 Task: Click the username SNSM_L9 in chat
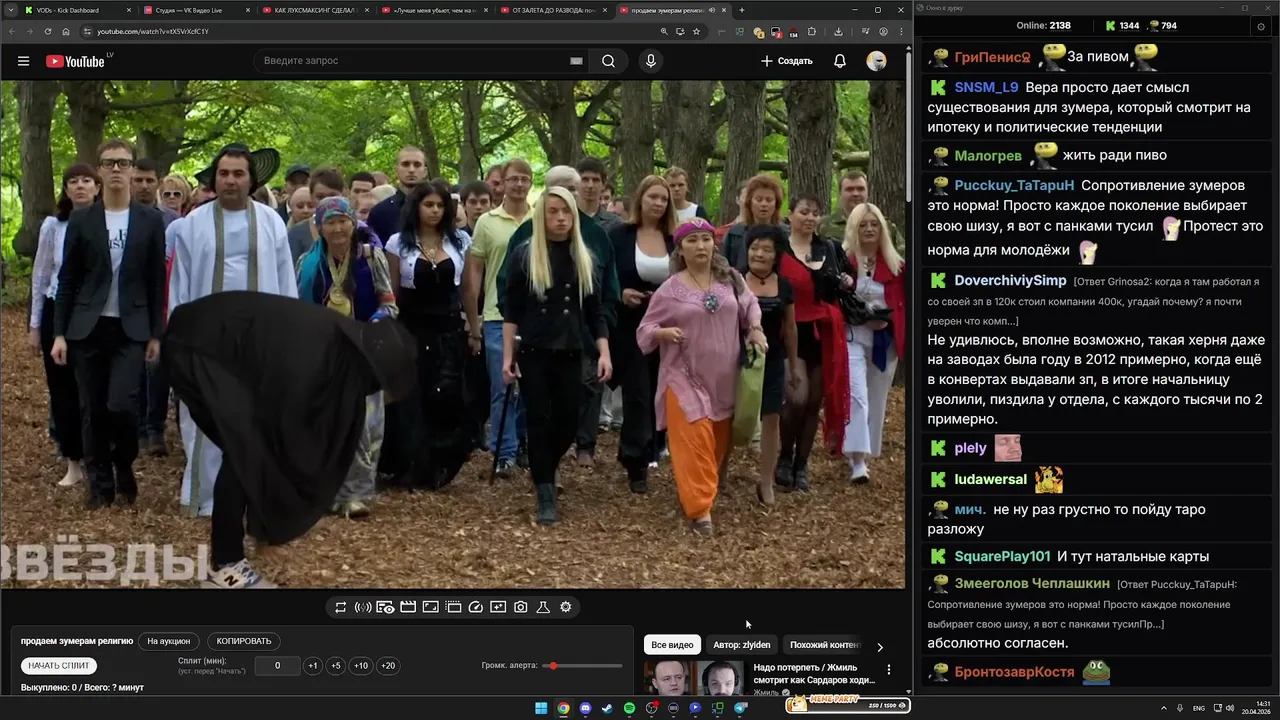(x=986, y=87)
